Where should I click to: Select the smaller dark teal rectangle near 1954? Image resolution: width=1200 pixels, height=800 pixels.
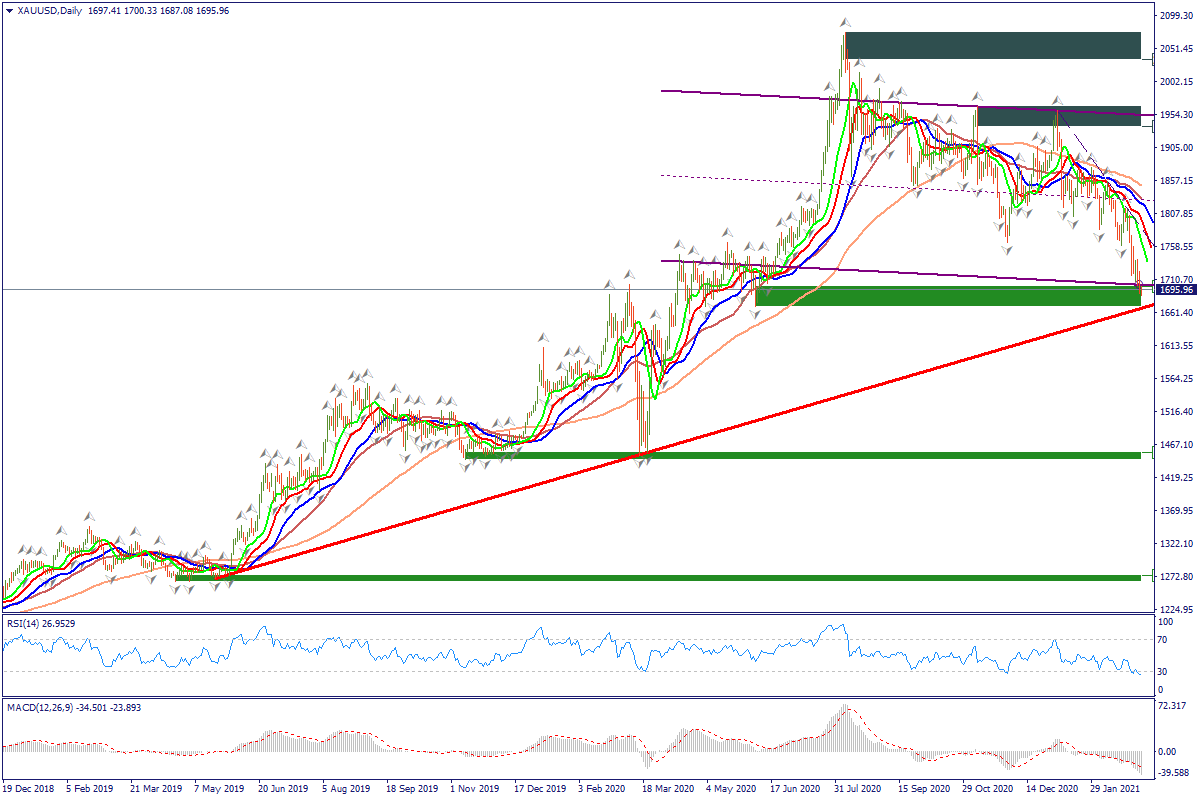[x=1058, y=116]
